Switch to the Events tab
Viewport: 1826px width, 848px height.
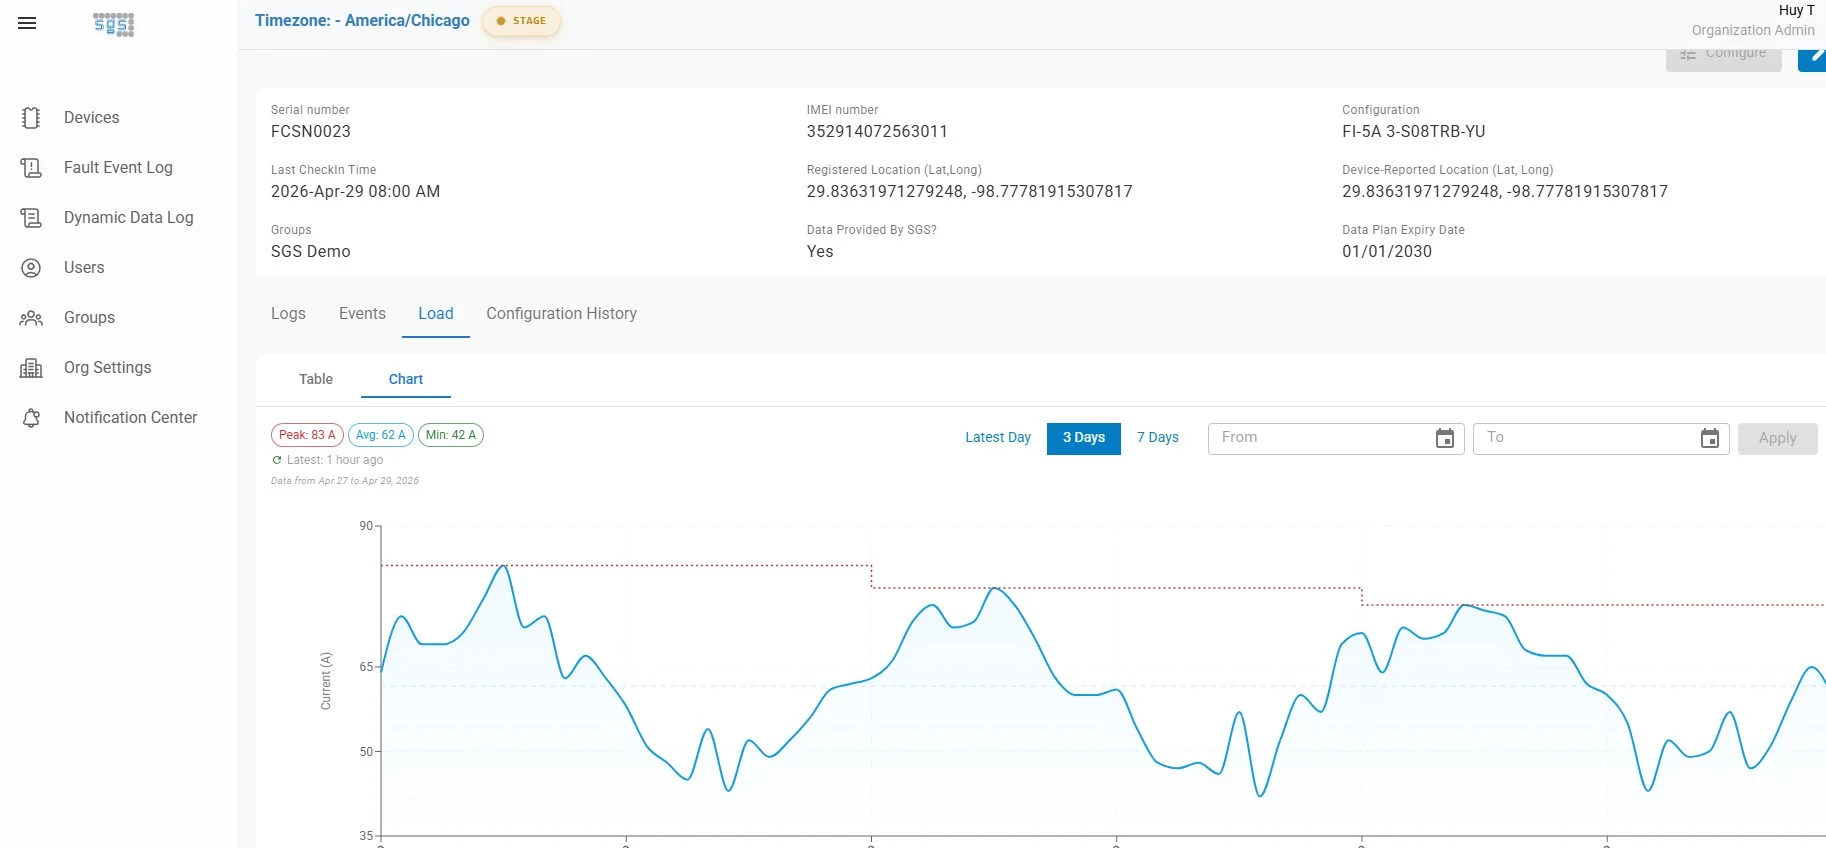point(362,314)
